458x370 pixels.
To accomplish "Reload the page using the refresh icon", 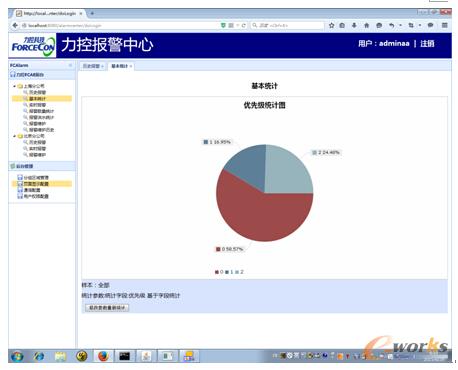I will tap(244, 25).
